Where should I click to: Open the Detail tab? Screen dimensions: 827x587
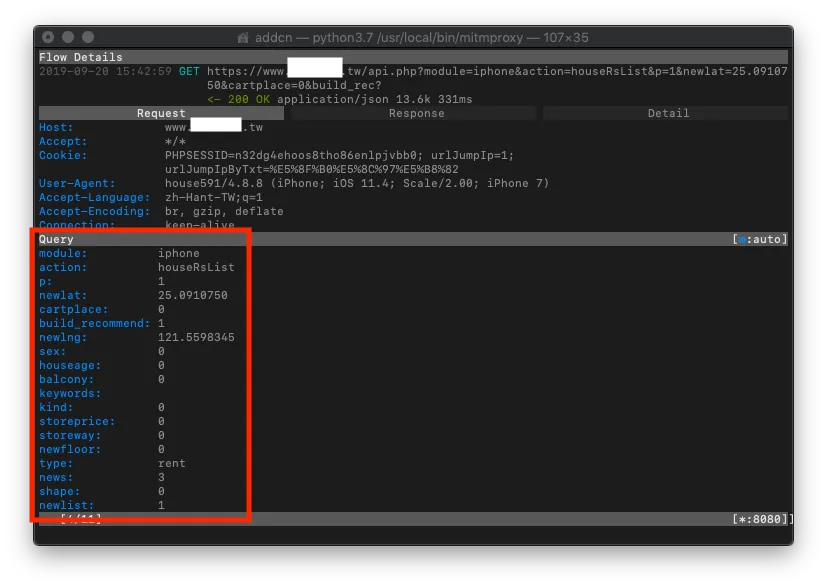tap(667, 114)
